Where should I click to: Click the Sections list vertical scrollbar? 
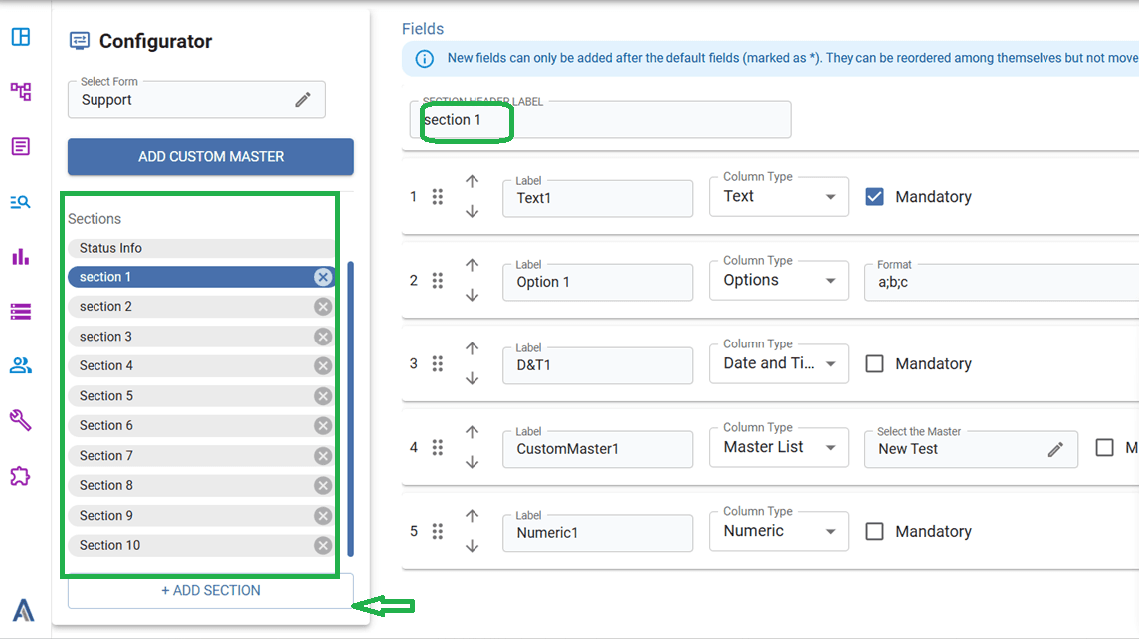click(351, 409)
